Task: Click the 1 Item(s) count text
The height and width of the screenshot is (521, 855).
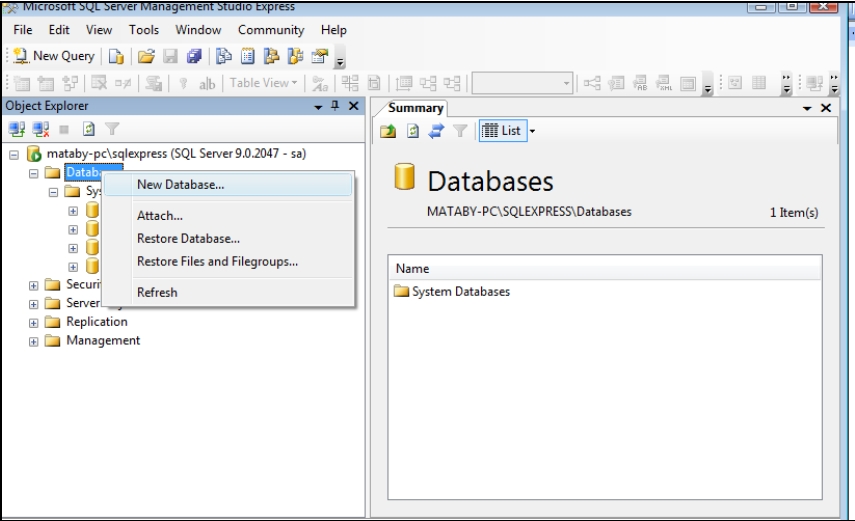Action: coord(794,213)
